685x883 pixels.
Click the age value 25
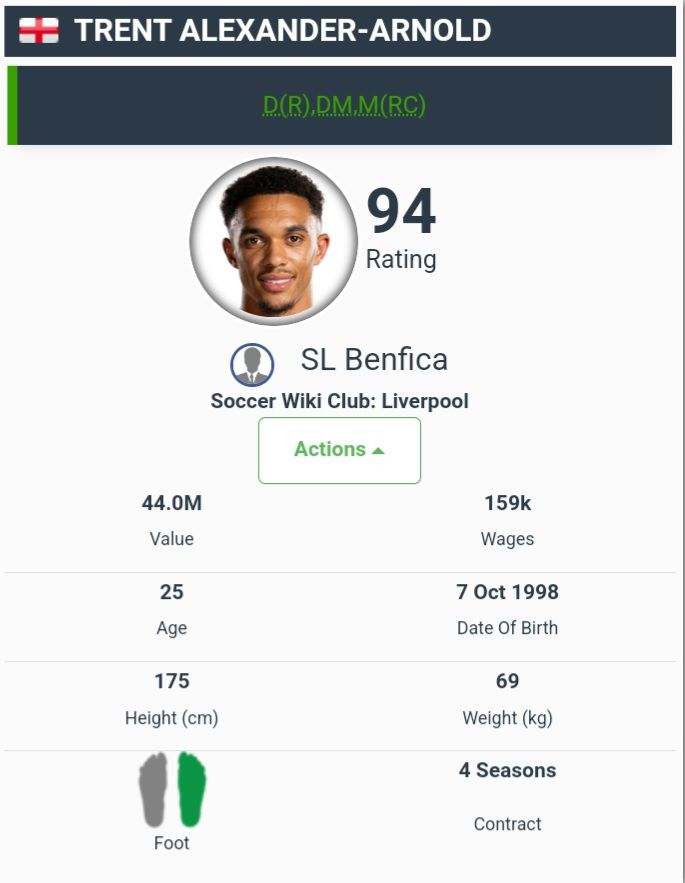coord(172,592)
